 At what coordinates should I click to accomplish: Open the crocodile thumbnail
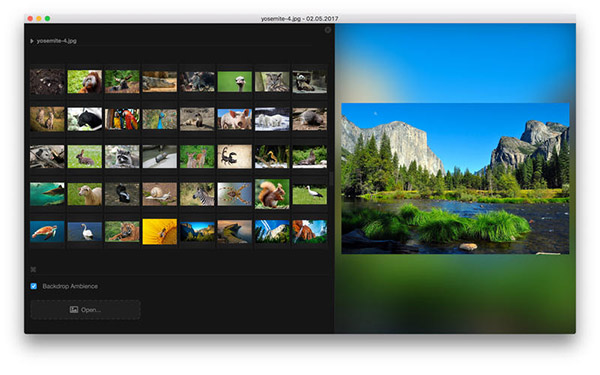pos(160,82)
